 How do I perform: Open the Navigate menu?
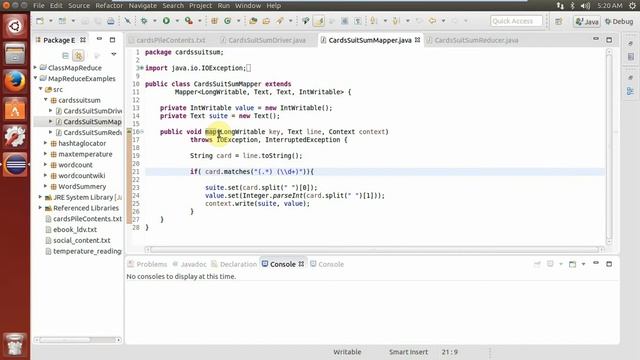coord(142,6)
